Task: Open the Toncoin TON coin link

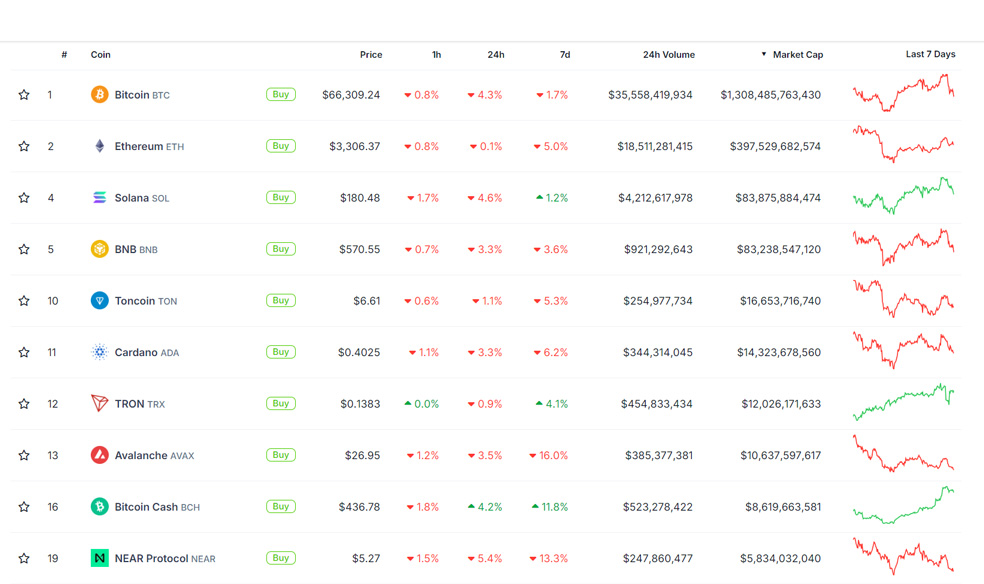Action: coord(146,300)
